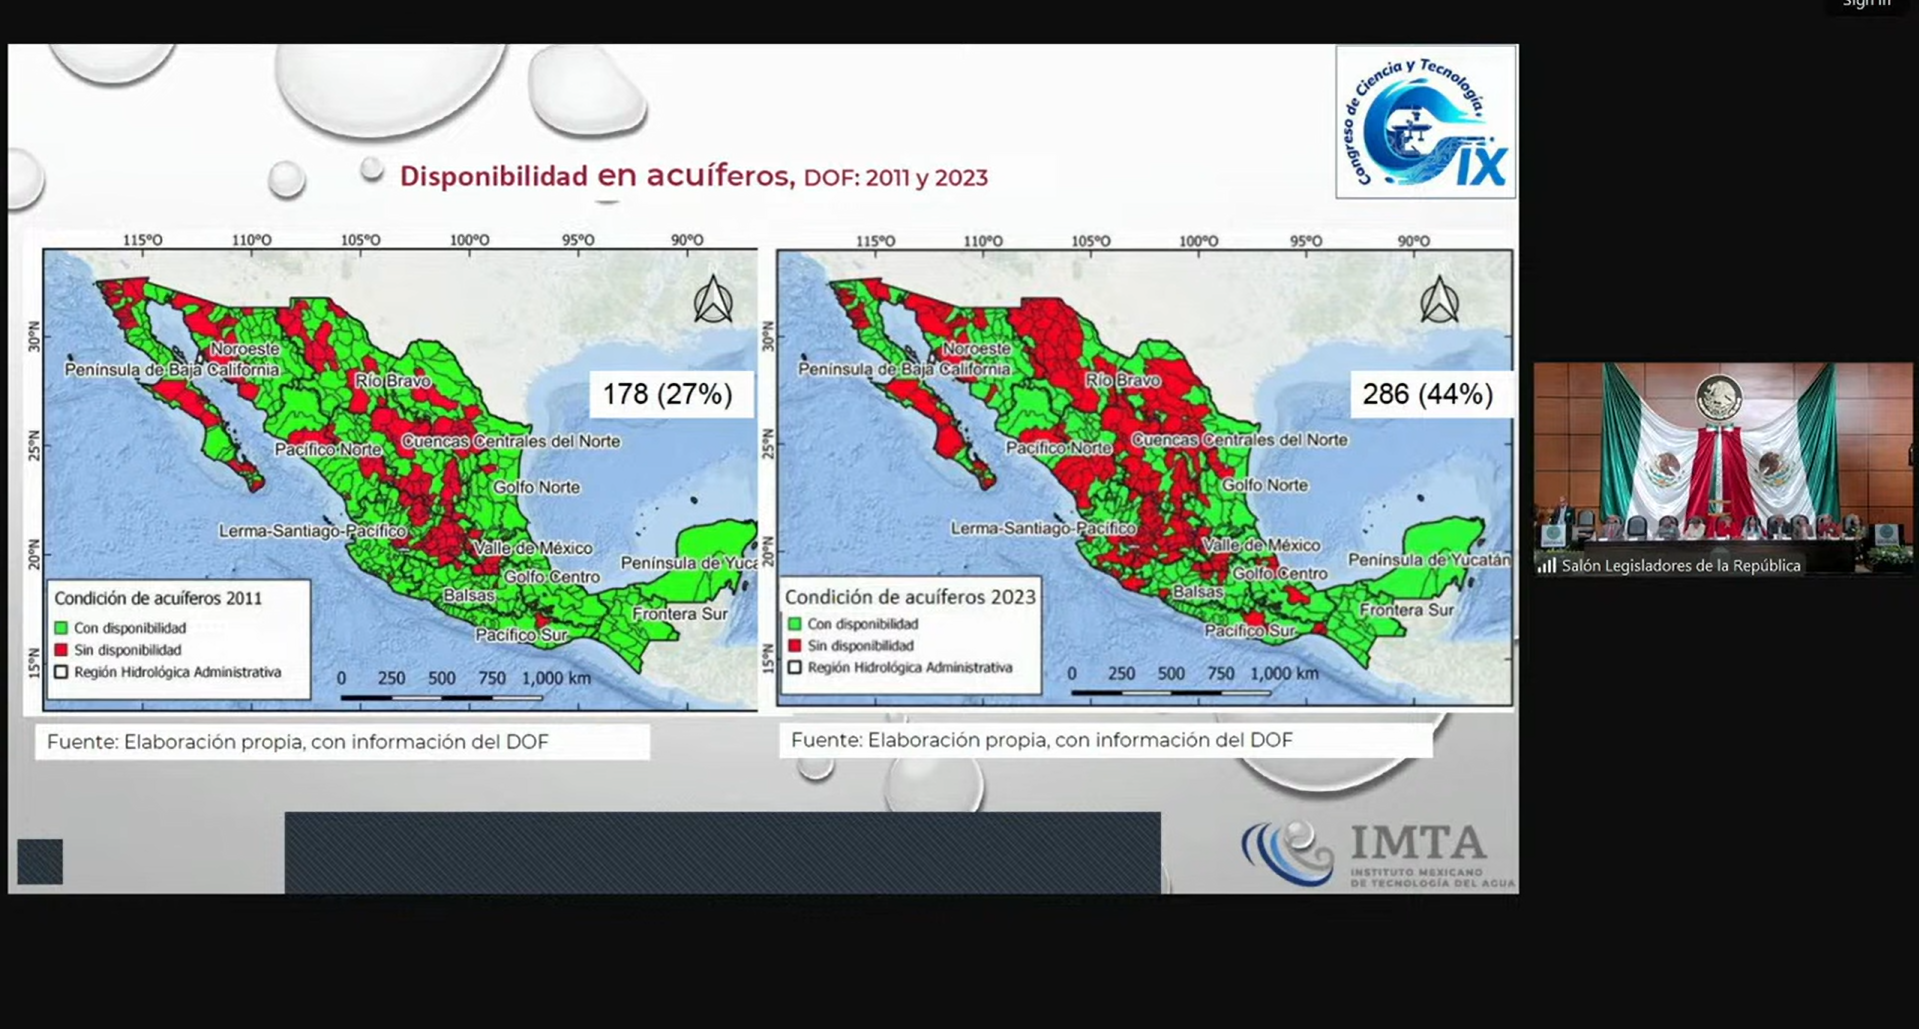Click the dark banner at slide bottom
This screenshot has height=1029, width=1919.
722,852
